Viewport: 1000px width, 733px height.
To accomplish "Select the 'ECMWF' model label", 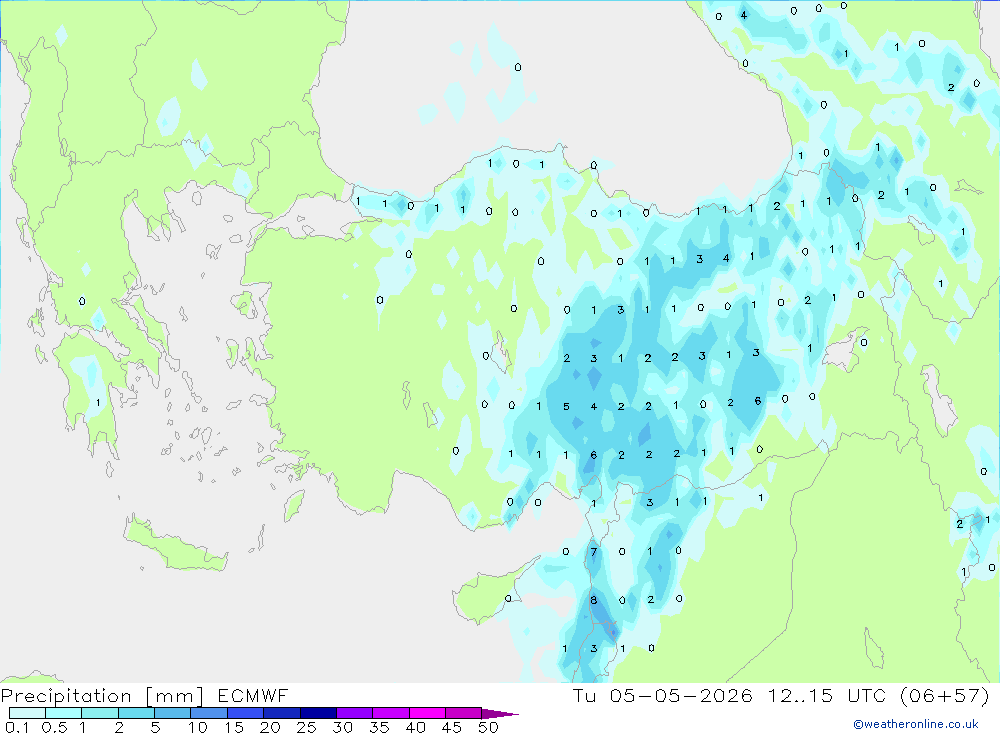I will tap(253, 695).
